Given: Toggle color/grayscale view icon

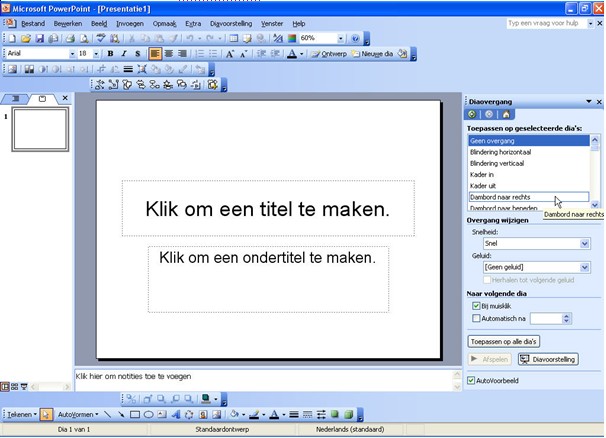Looking at the screenshot, I should pyautogui.click(x=292, y=38).
